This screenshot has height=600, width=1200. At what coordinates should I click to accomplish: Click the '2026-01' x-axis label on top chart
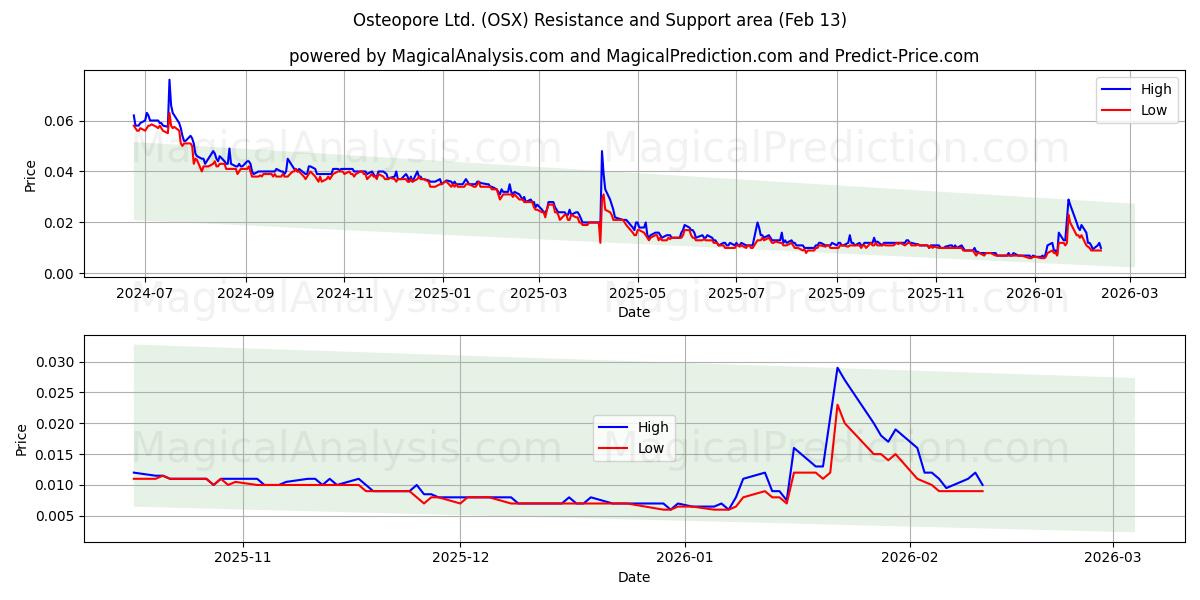1034,293
